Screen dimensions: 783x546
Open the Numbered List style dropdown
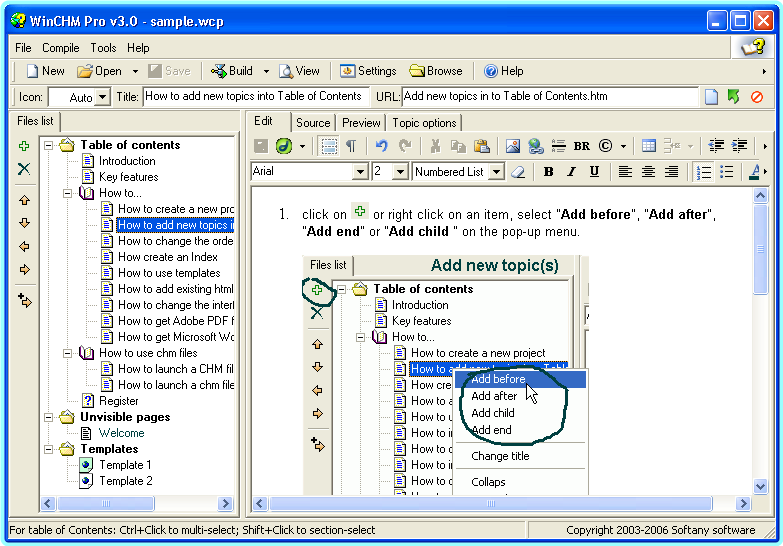point(496,172)
